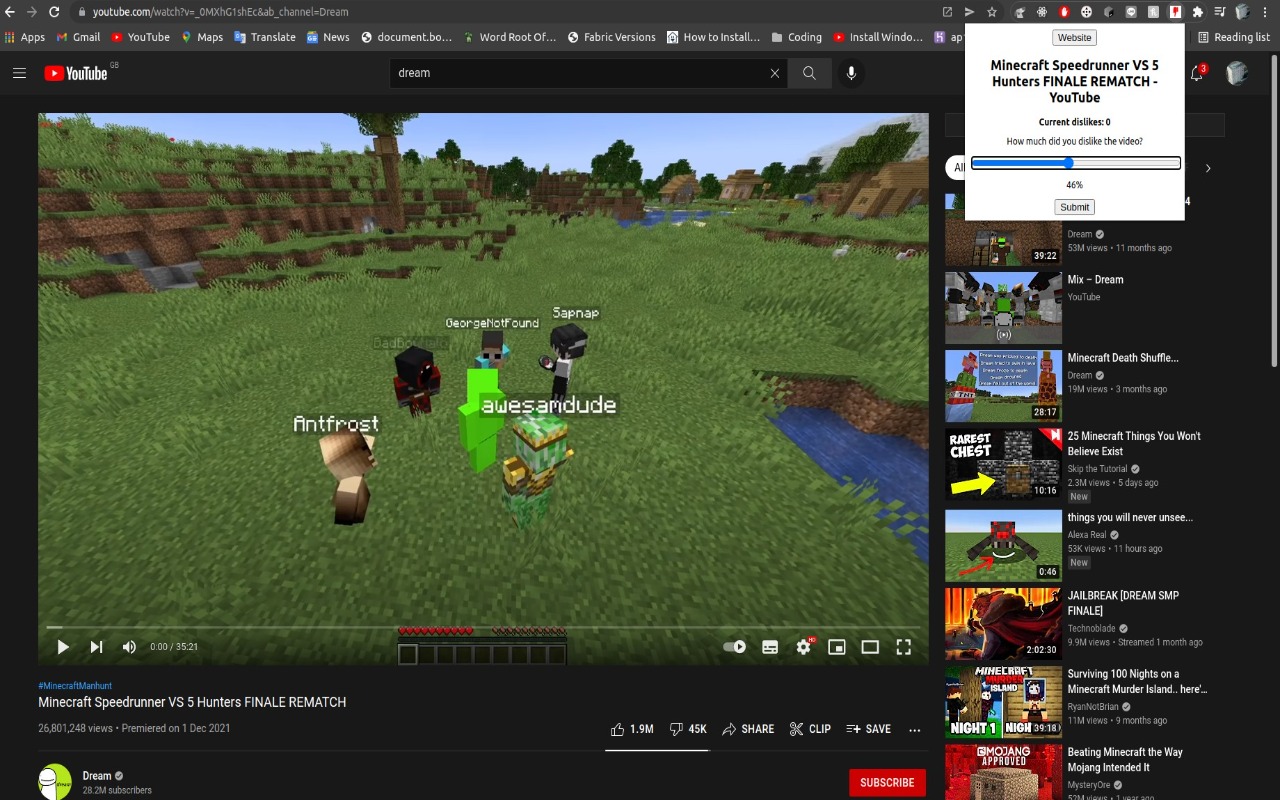View site information via the lock icon
This screenshot has height=800, width=1280.
(x=82, y=12)
